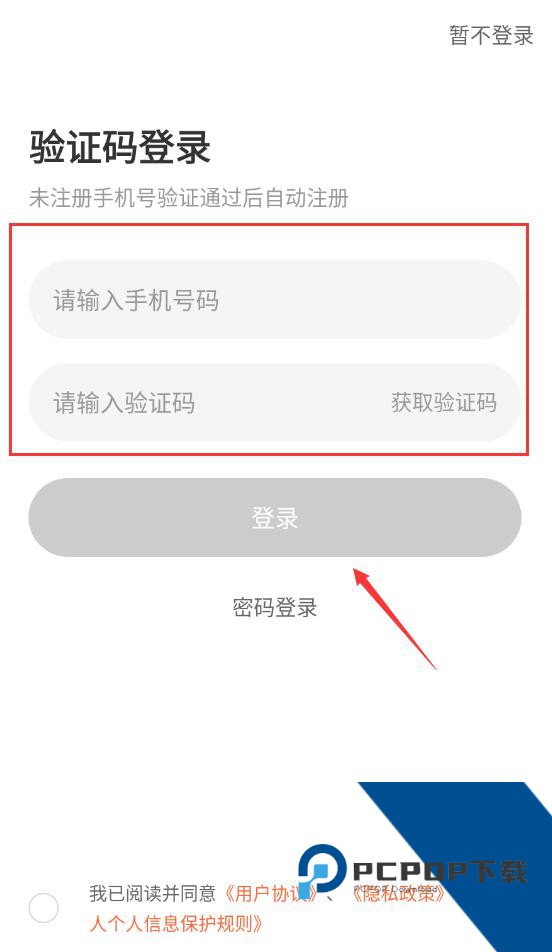Click the PCPOP下载 watermark text
The image size is (552, 952).
[x=440, y=872]
